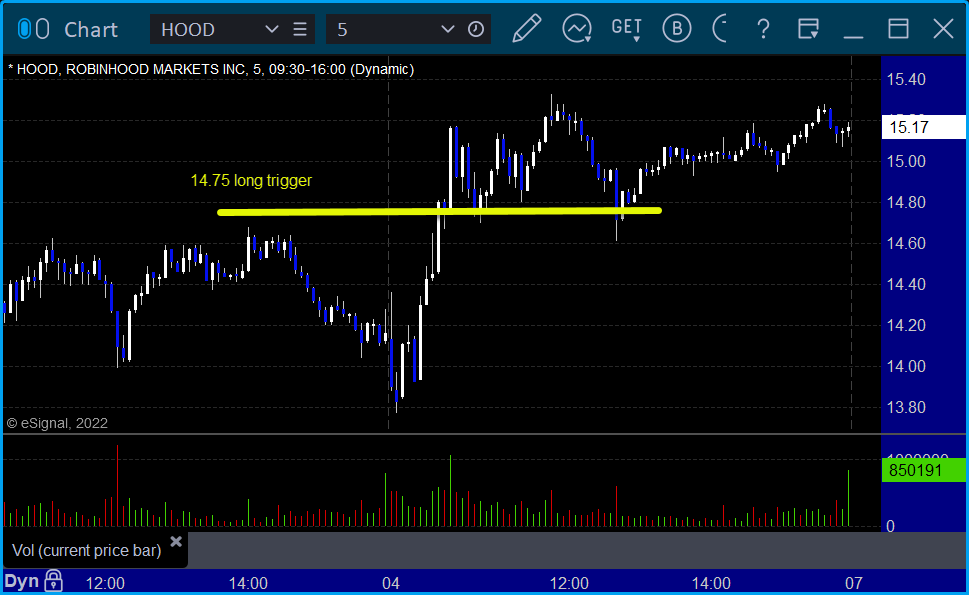Select the pencil drawing tools icon

527,29
